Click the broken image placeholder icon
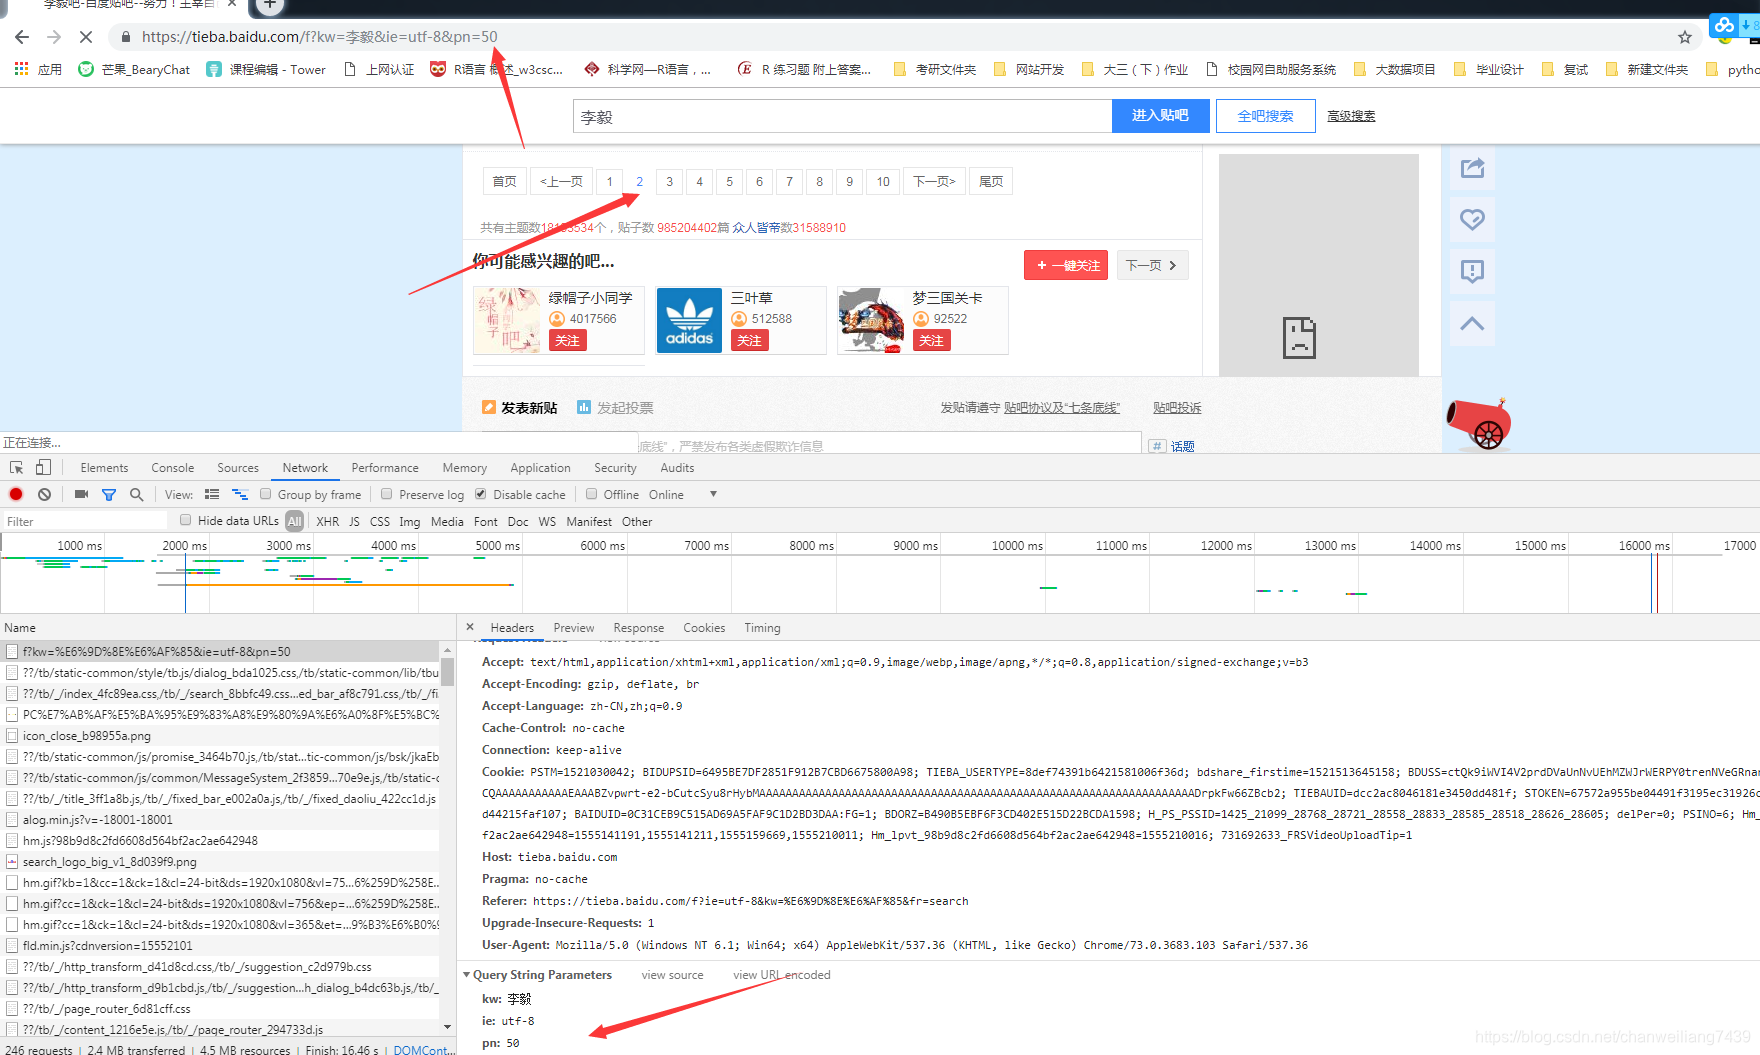 click(1299, 338)
